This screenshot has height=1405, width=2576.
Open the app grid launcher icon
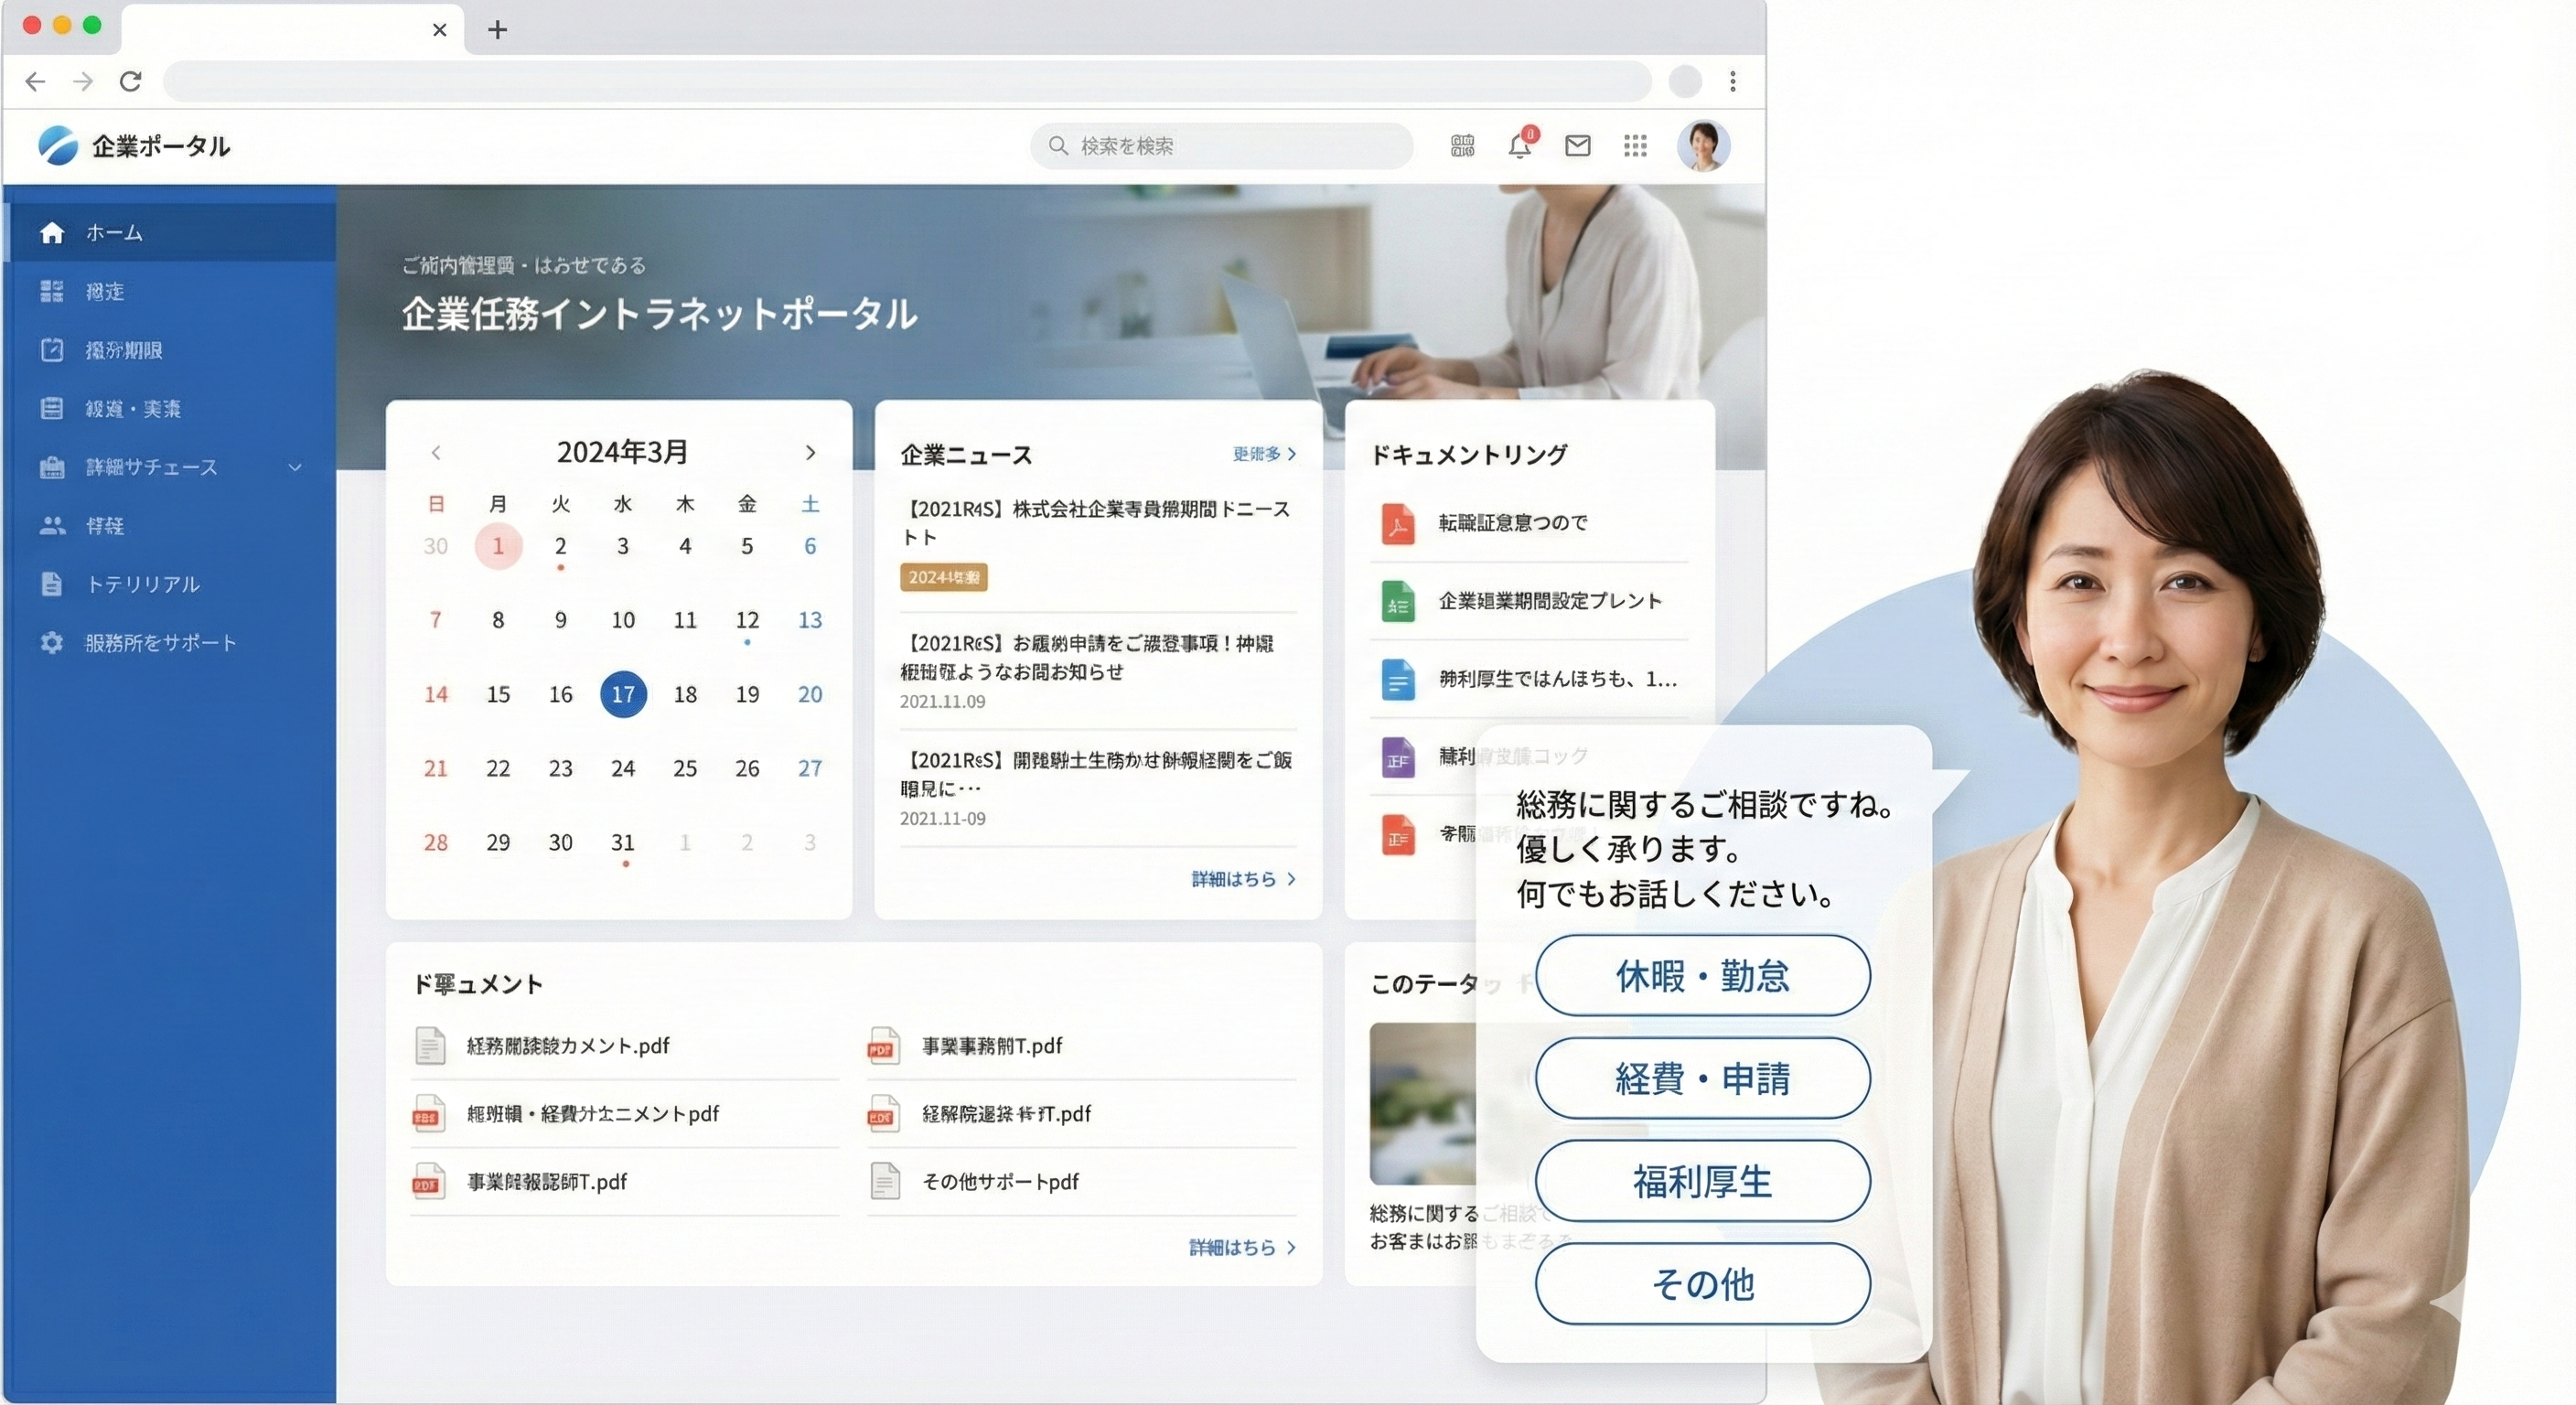(1636, 146)
